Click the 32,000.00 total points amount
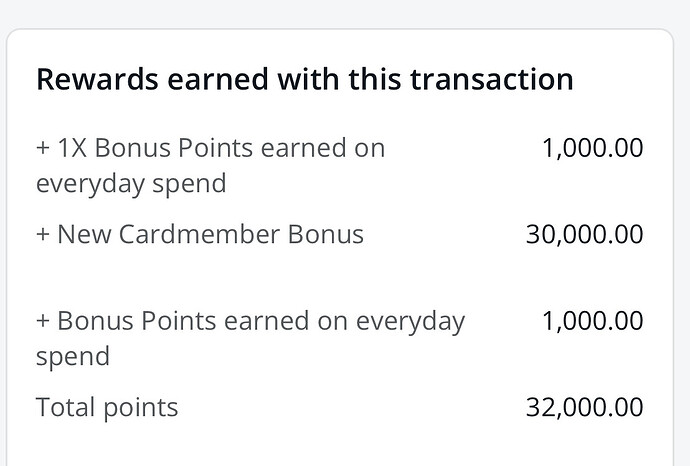 584,407
